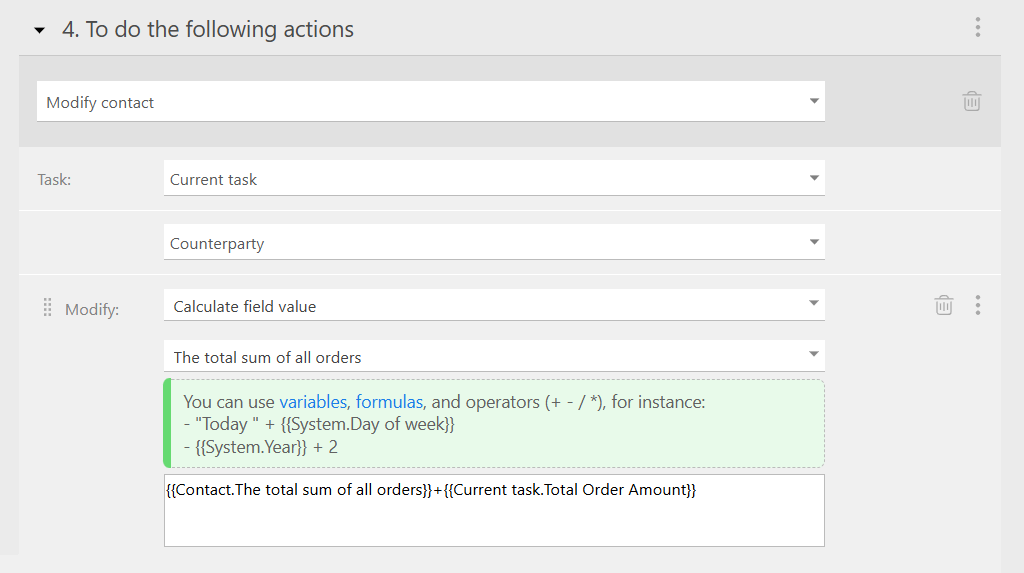Delete the Modify row using its trash icon
Image resolution: width=1024 pixels, height=573 pixels.
point(944,305)
